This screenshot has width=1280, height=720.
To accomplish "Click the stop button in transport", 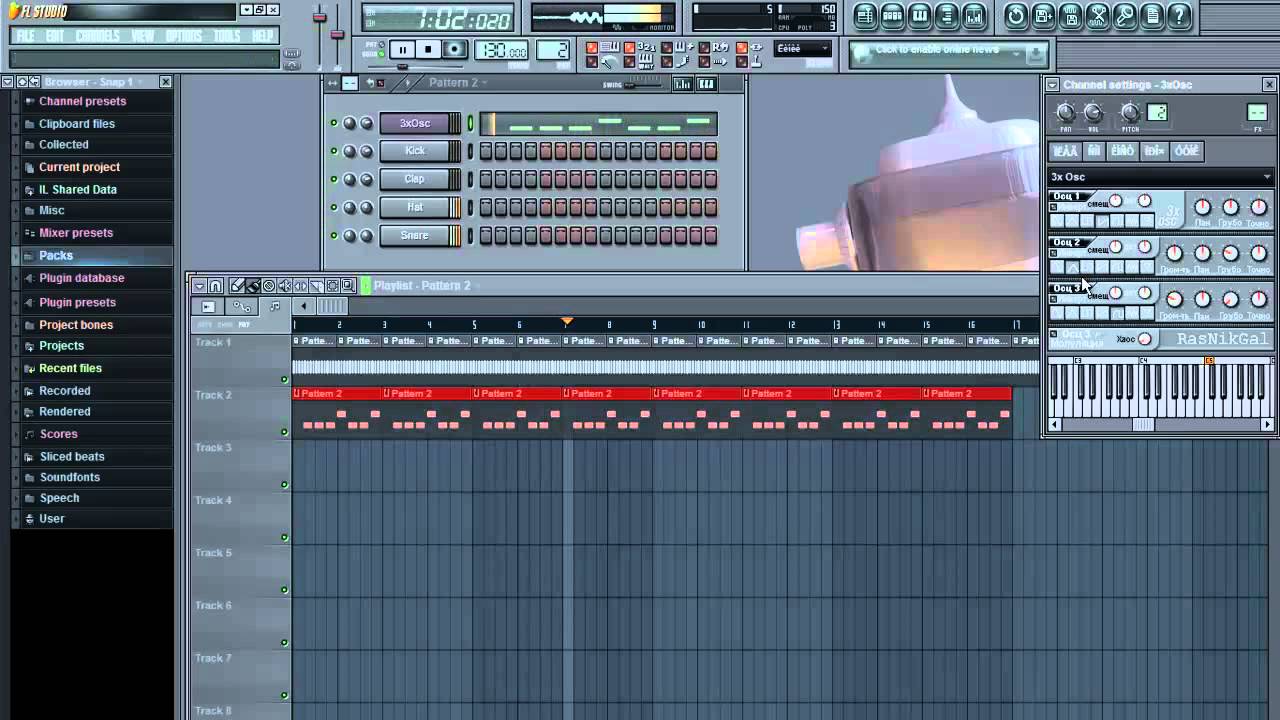I will (428, 50).
